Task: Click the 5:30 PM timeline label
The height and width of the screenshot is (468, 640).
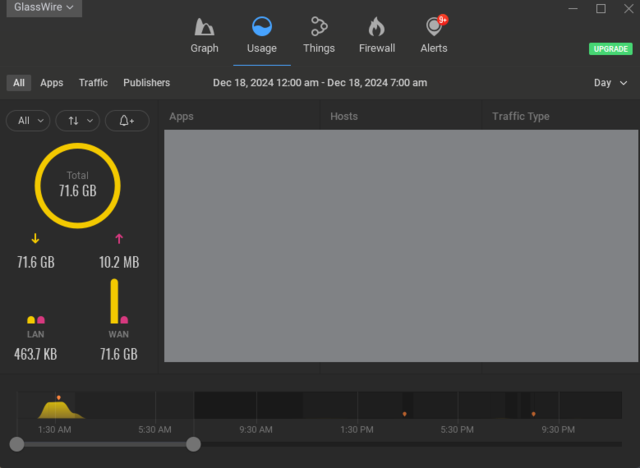Action: pyautogui.click(x=457, y=430)
